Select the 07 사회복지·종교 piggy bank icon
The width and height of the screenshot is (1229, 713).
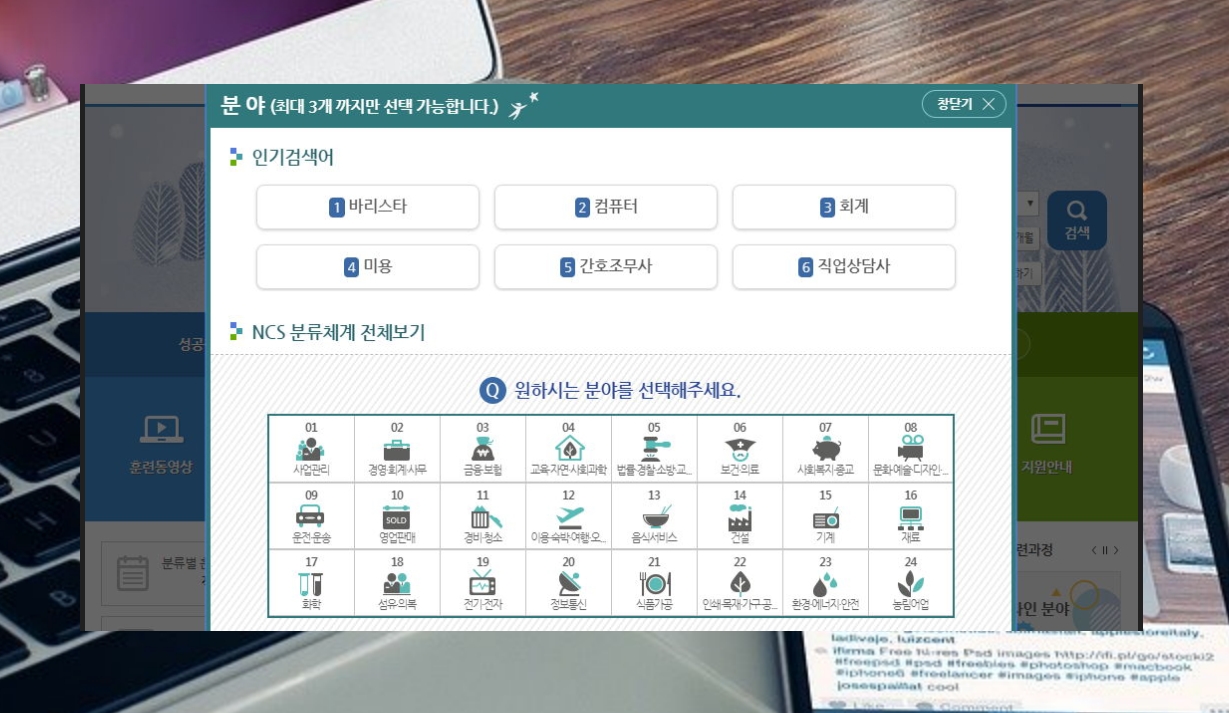click(x=825, y=449)
